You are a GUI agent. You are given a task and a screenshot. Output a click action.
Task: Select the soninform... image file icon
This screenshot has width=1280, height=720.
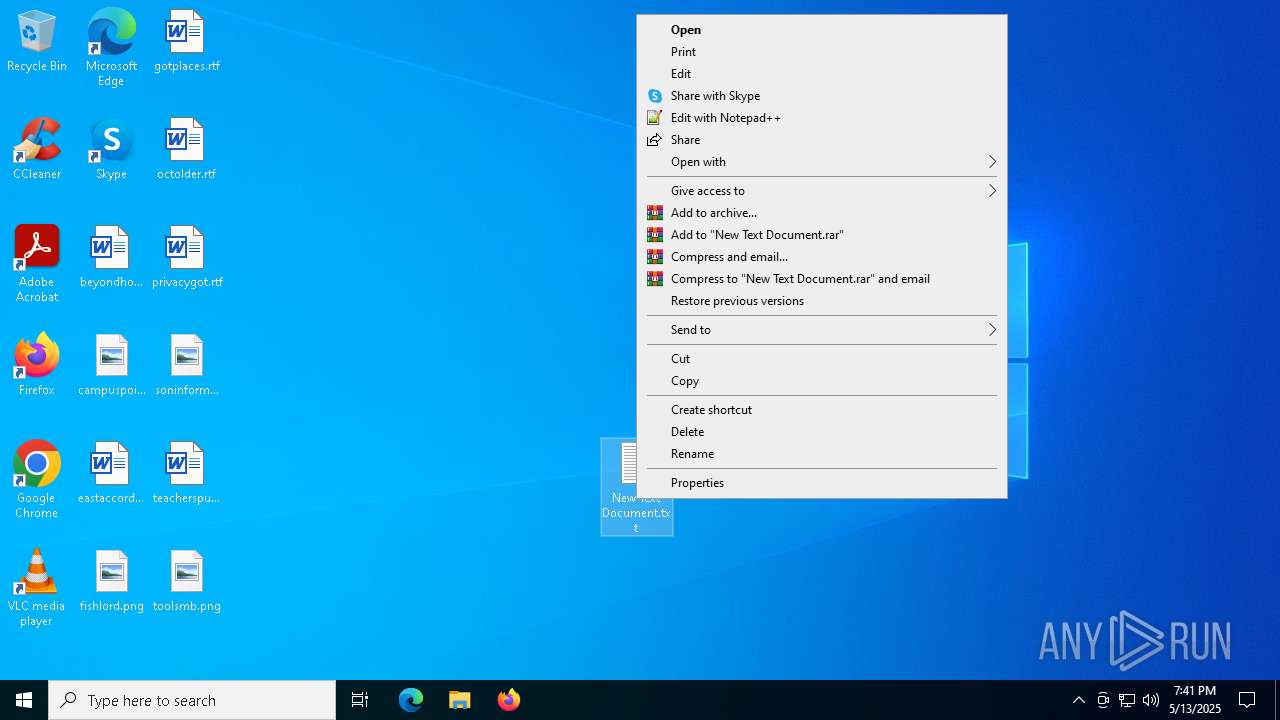pos(186,366)
